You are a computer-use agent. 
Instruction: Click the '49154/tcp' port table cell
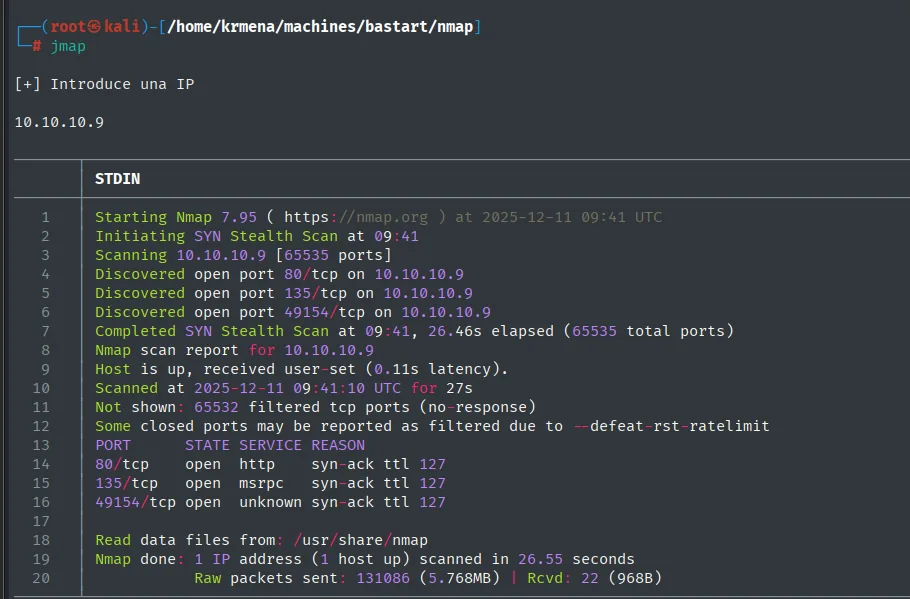(135, 502)
